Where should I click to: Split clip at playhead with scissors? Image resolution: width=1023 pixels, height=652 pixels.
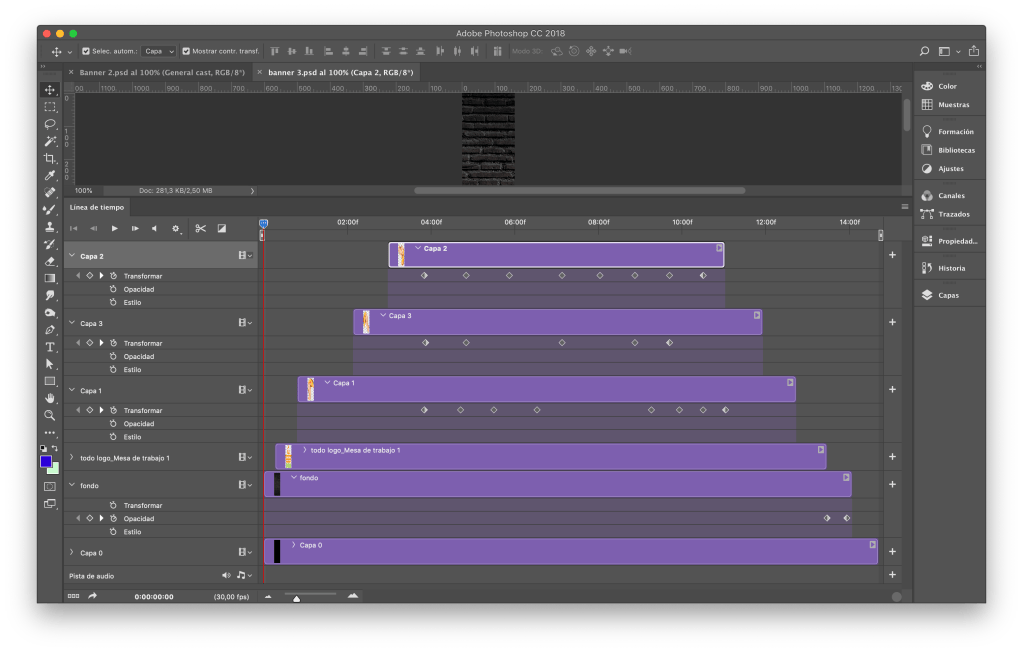tap(200, 228)
